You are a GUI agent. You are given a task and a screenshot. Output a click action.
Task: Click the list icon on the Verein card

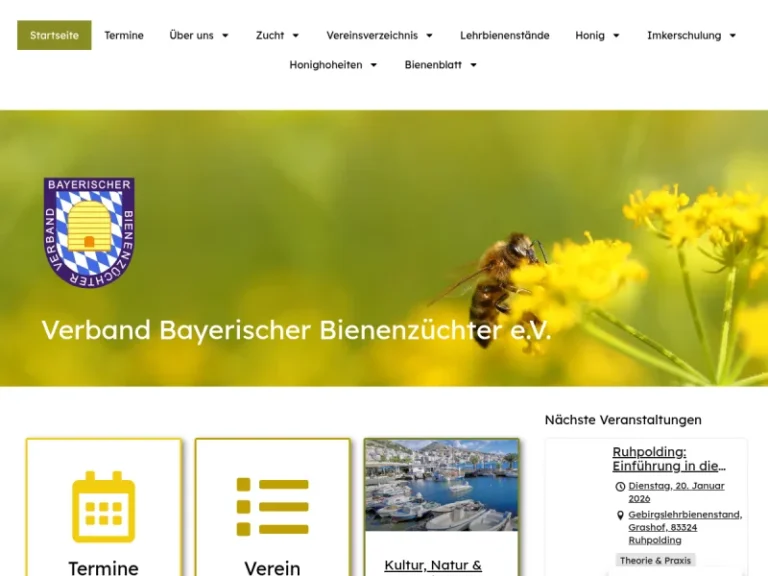[272, 507]
